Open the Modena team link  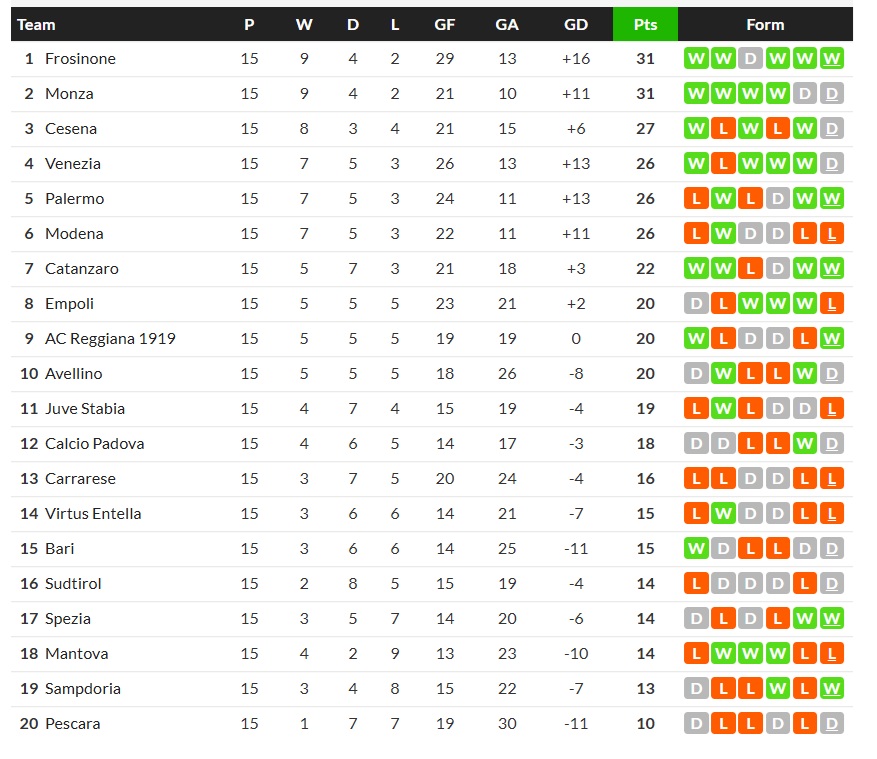(x=74, y=234)
